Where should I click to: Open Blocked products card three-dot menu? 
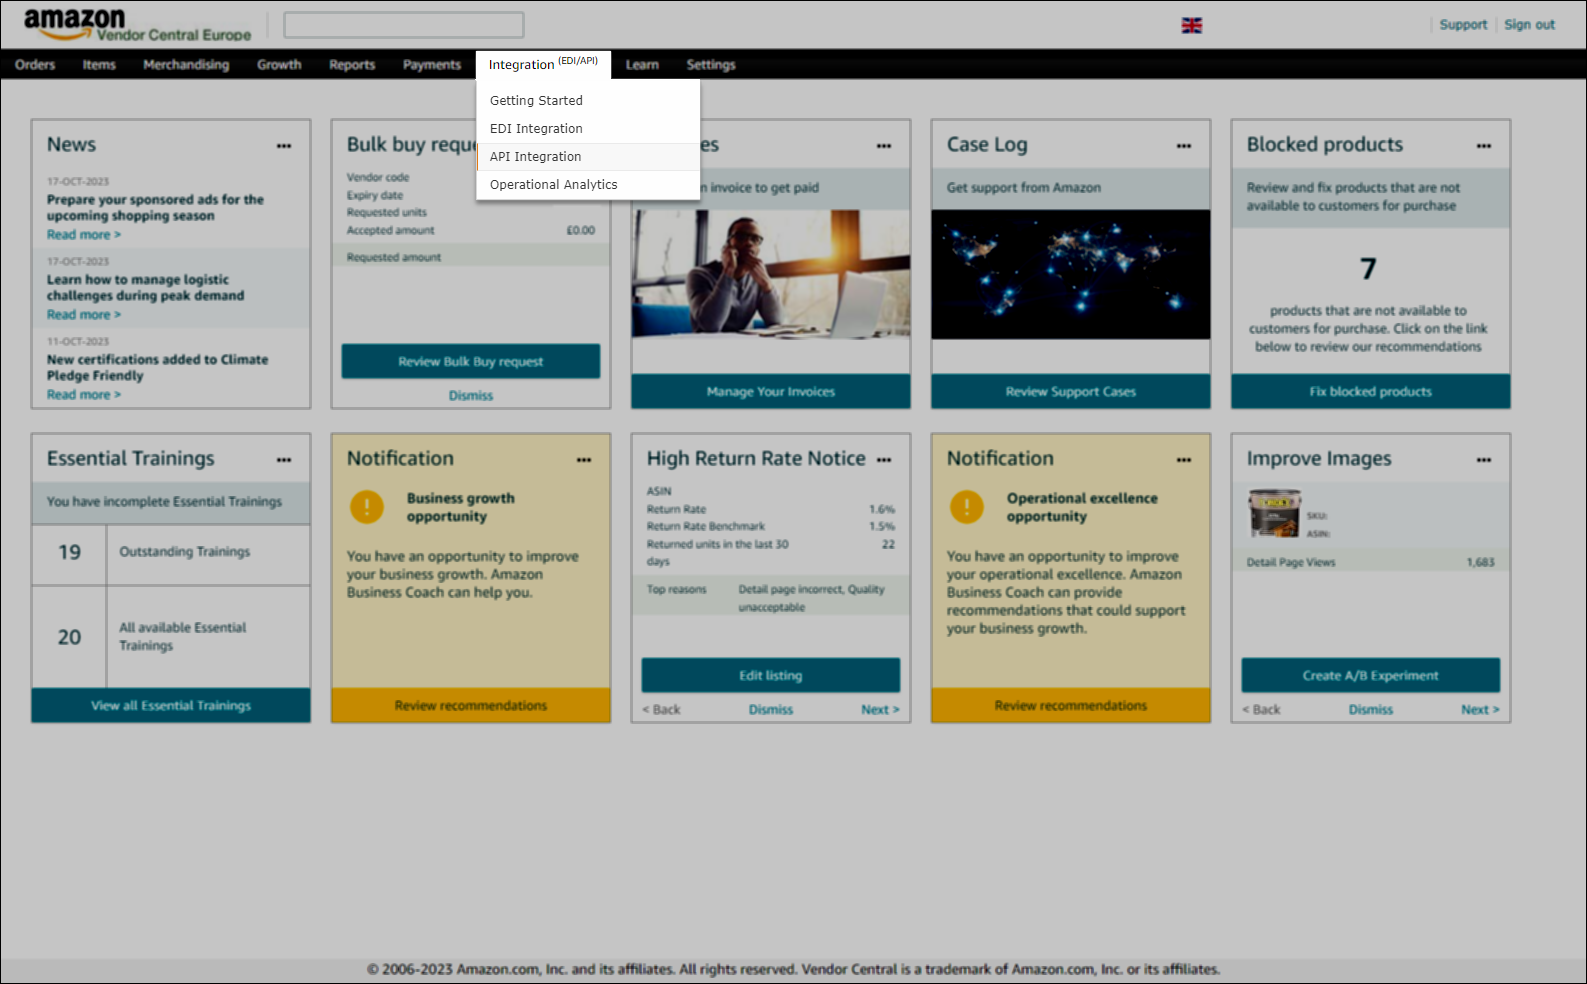[x=1484, y=146]
